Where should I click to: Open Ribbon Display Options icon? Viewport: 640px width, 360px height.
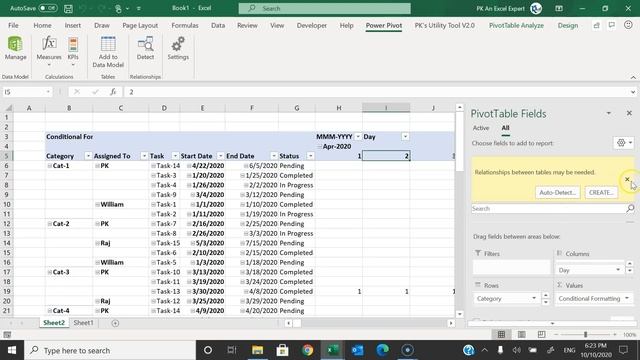pyautogui.click(x=559, y=8)
